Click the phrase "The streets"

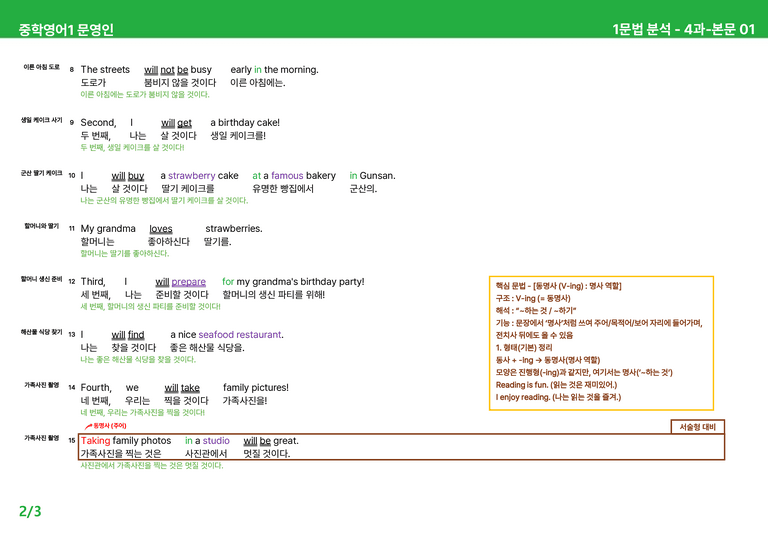pyautogui.click(x=105, y=70)
